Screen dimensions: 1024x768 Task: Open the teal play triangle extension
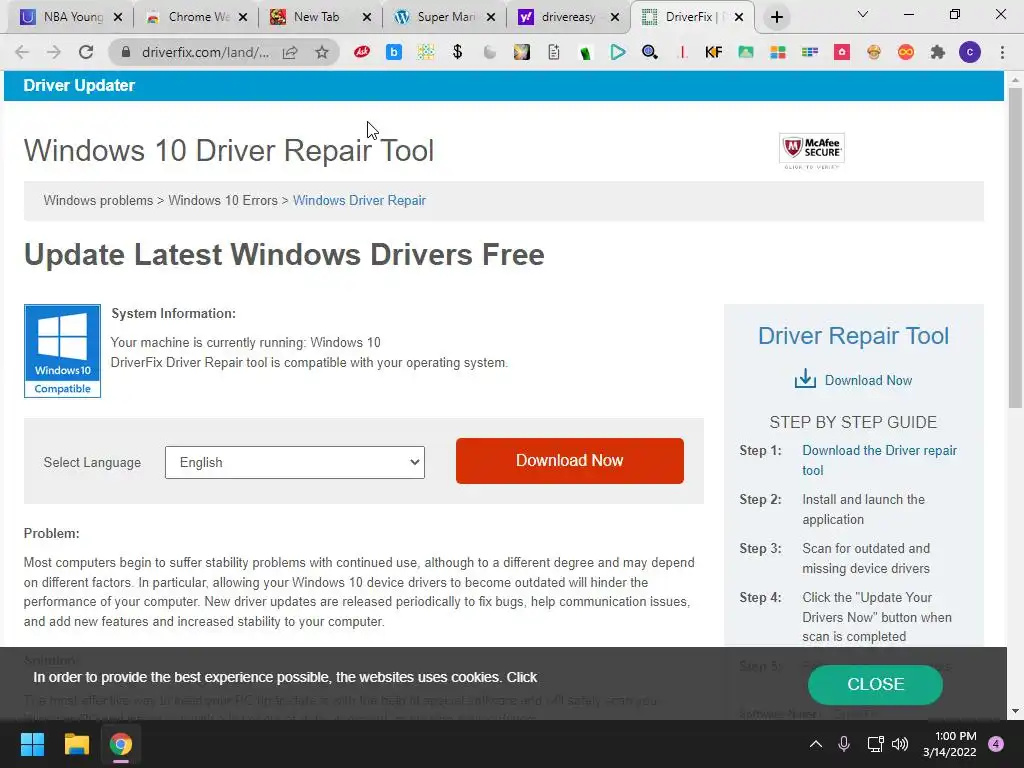(x=618, y=52)
